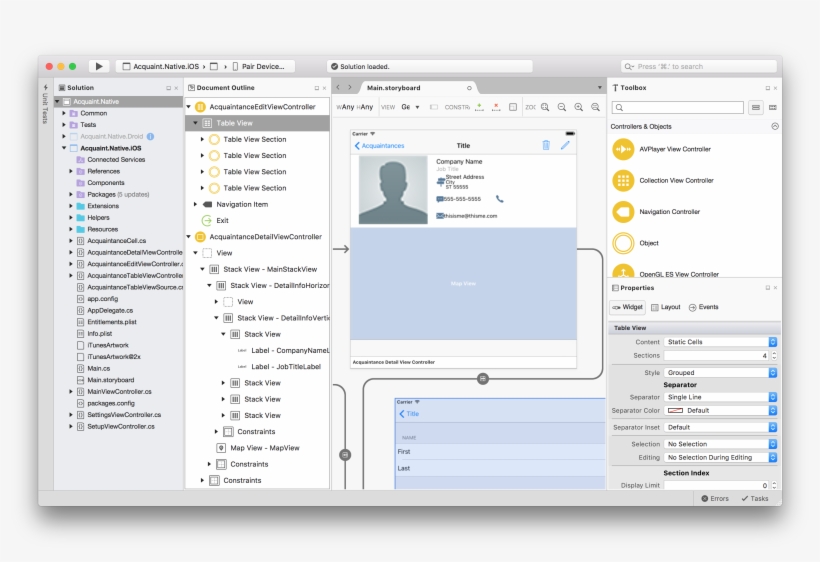Collapse the AcquaintanceEditViewController node
820x562 pixels.
(x=189, y=107)
